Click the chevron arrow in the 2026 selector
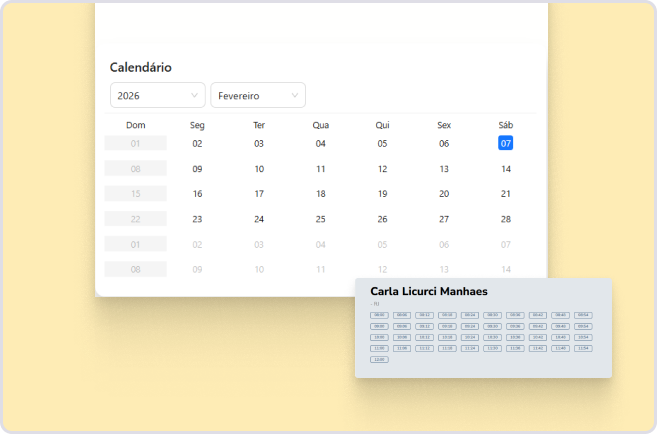The image size is (657, 434). click(x=194, y=96)
